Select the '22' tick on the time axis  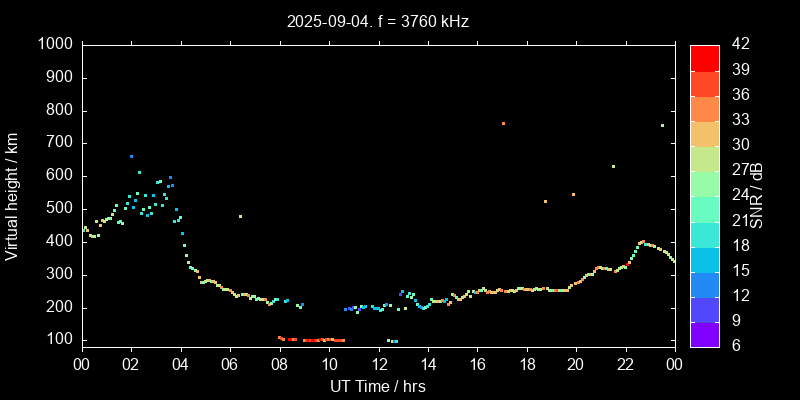pos(626,364)
